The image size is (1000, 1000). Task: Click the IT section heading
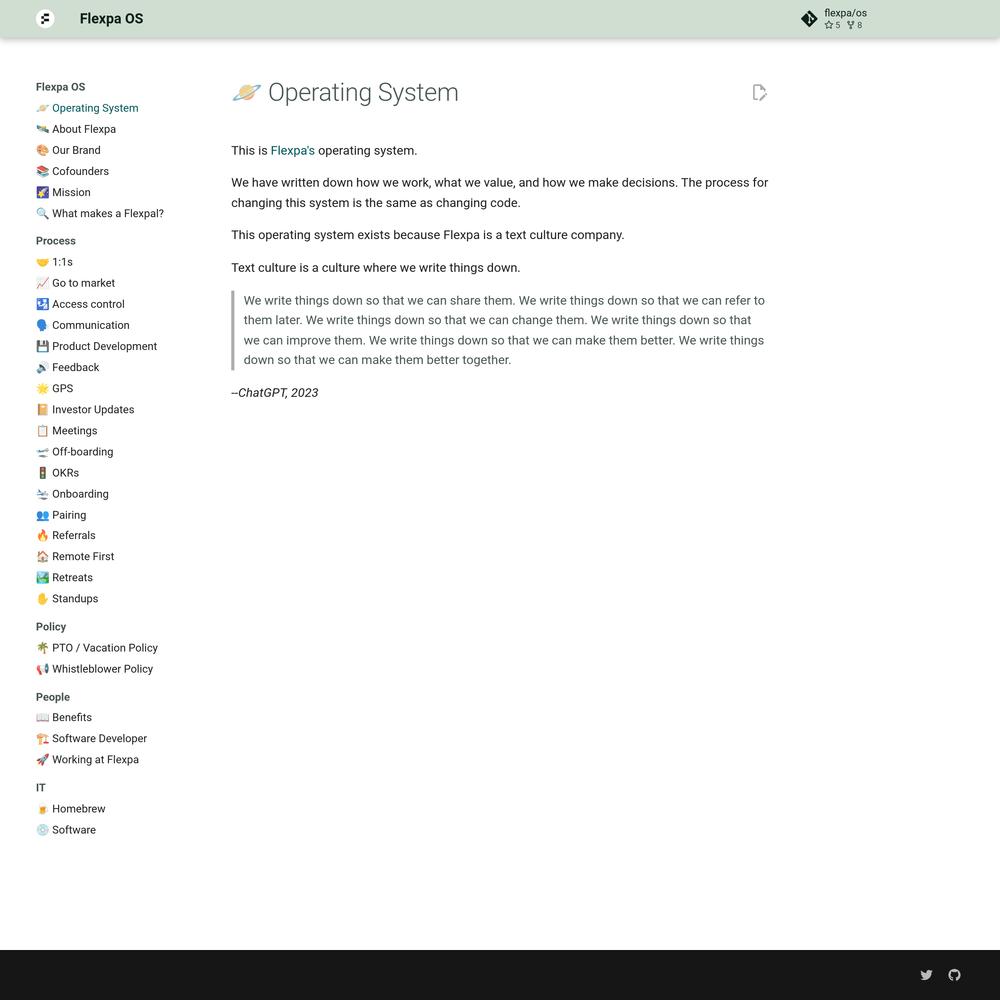click(x=41, y=787)
